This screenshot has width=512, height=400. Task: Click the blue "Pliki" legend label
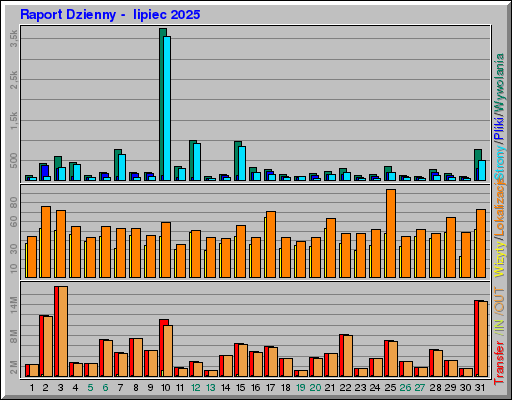click(500, 128)
